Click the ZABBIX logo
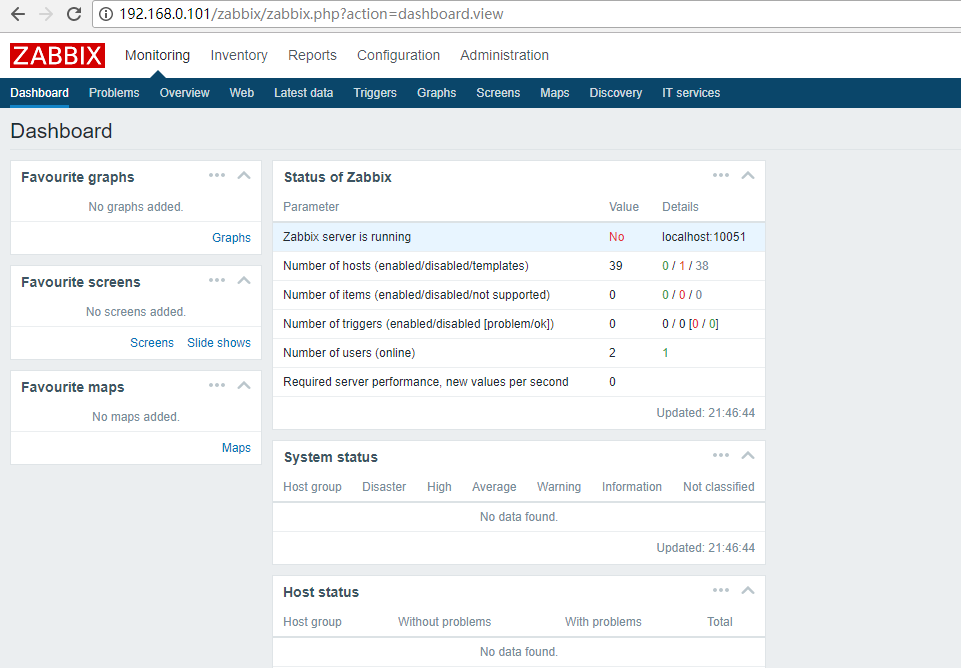The width and height of the screenshot is (961, 668). point(58,55)
